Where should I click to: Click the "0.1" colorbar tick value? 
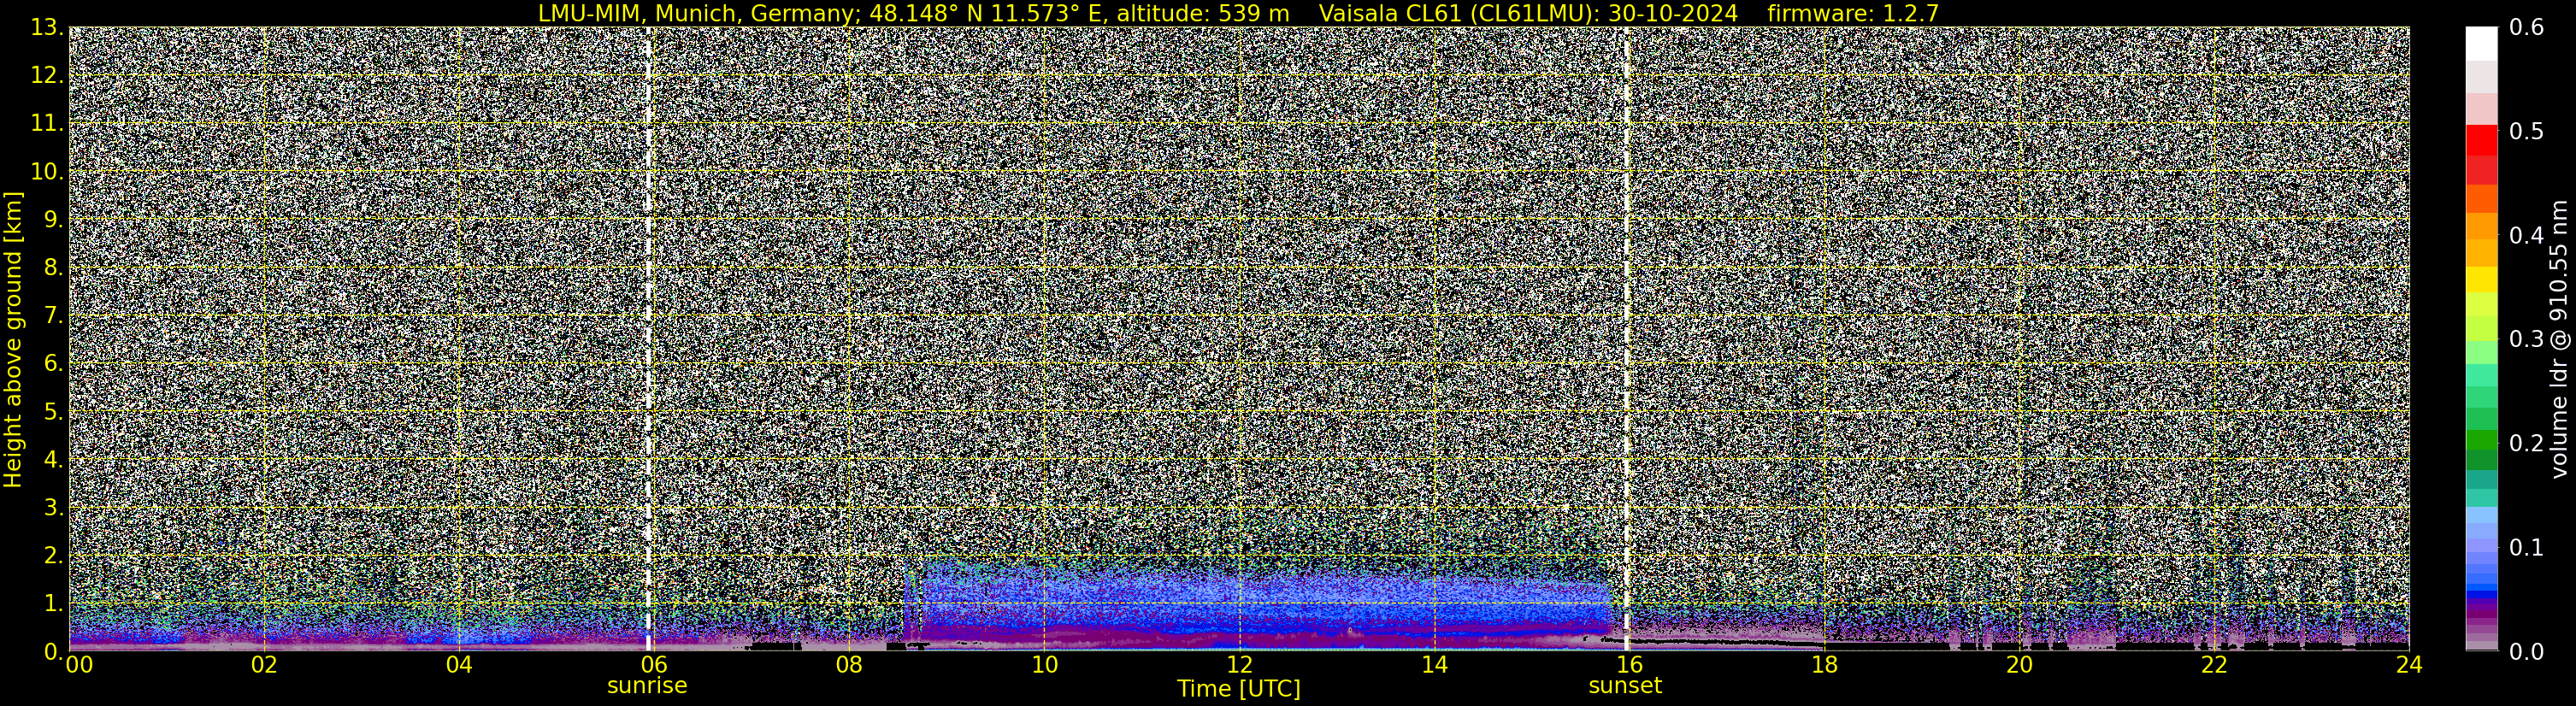2526,548
